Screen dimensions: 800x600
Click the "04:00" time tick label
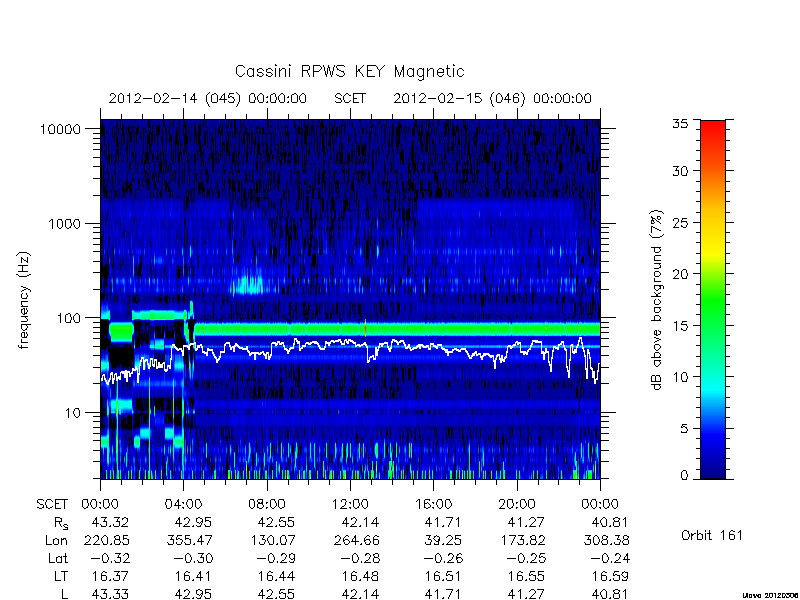click(183, 505)
